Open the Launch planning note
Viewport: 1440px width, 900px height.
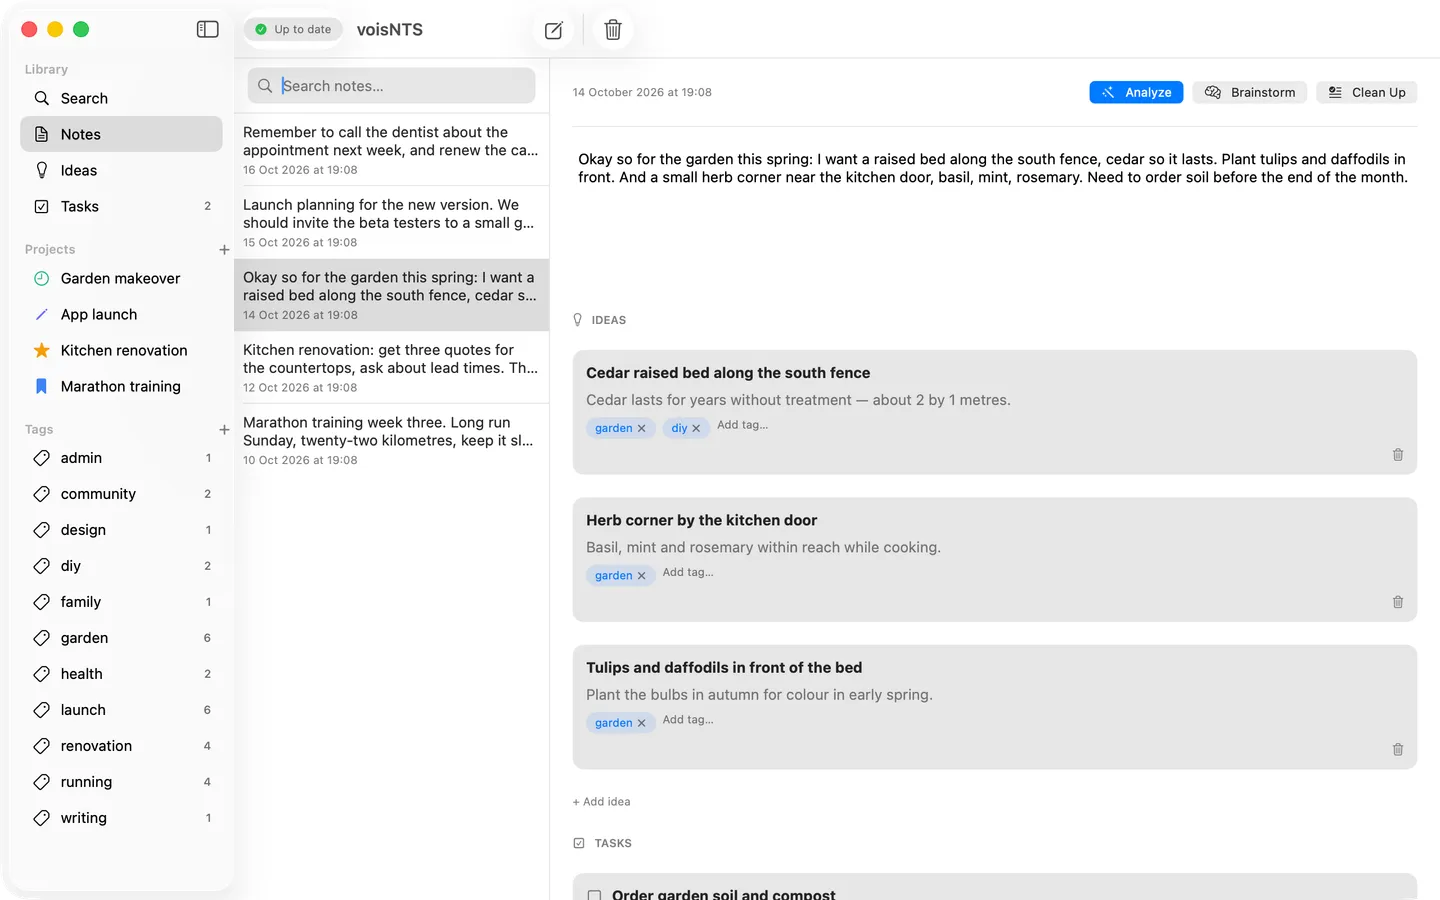click(x=391, y=223)
